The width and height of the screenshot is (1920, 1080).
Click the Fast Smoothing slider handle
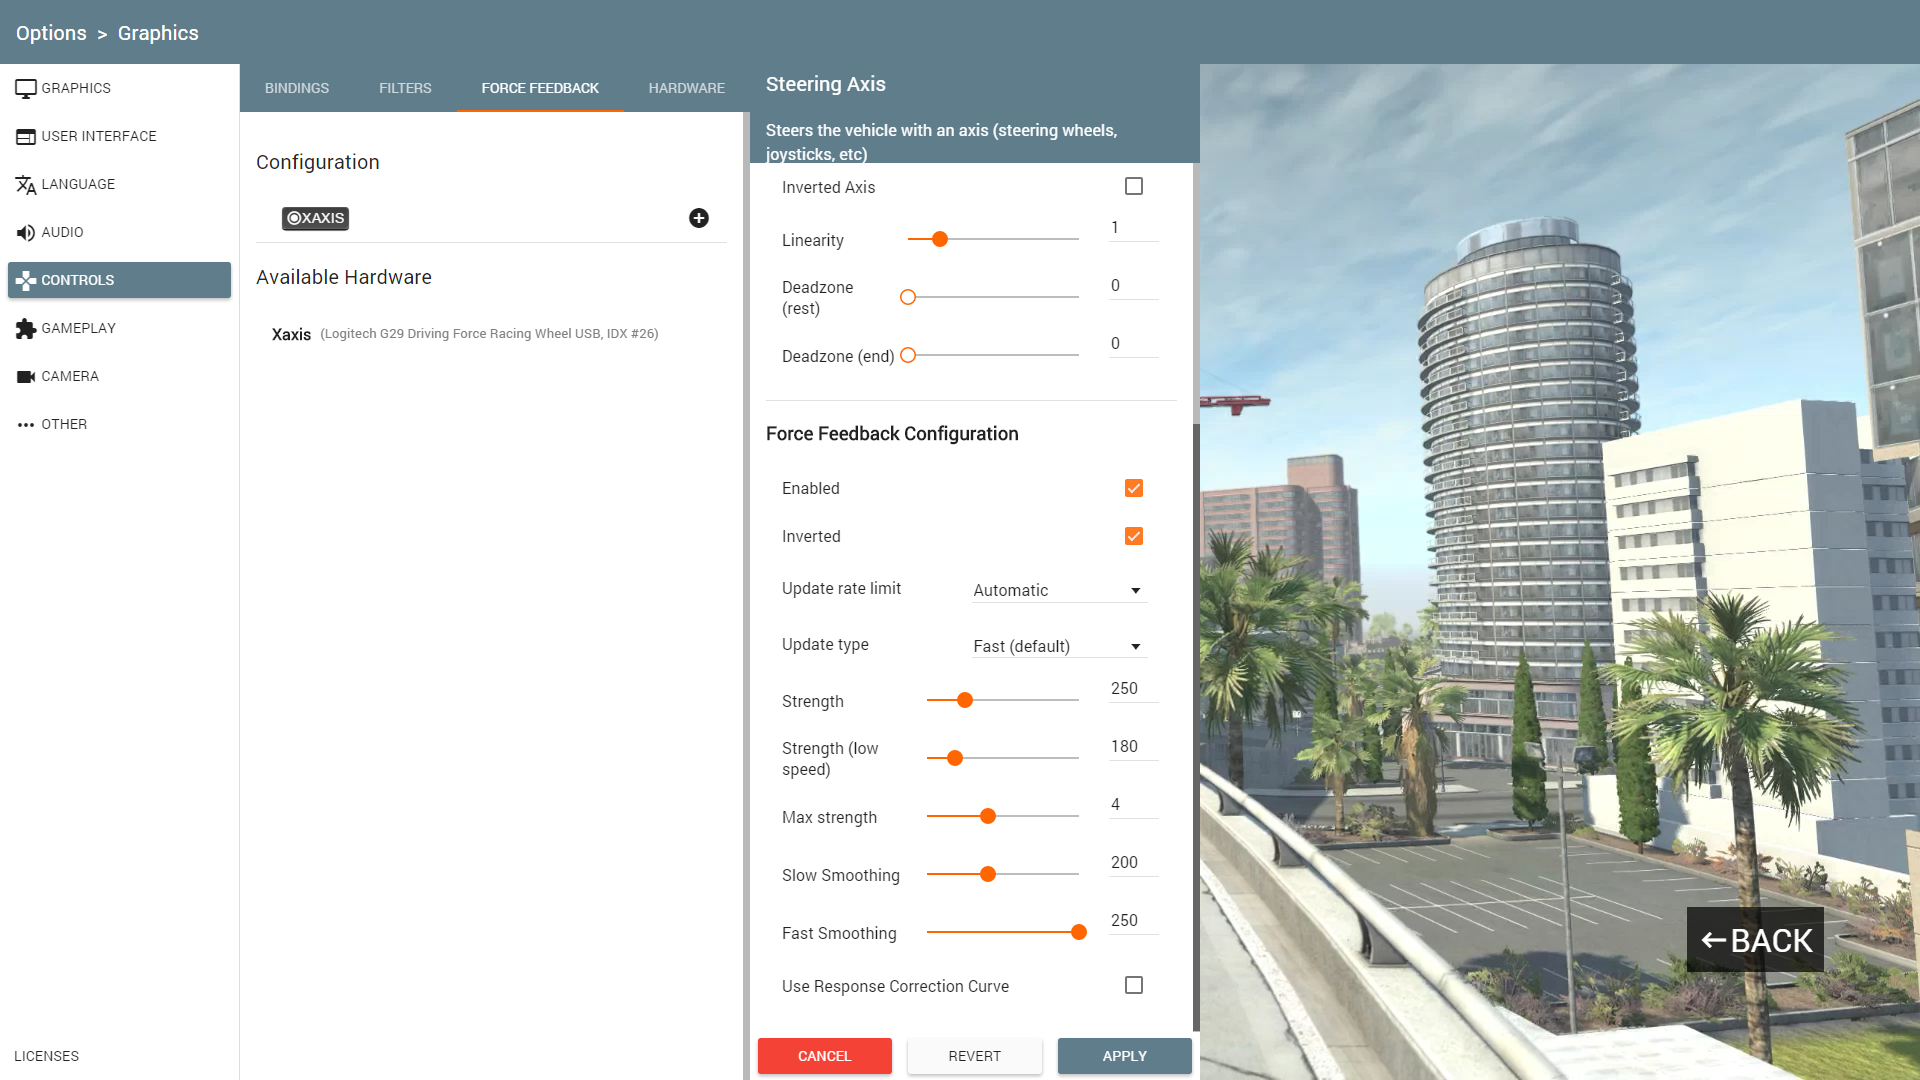click(x=1079, y=932)
